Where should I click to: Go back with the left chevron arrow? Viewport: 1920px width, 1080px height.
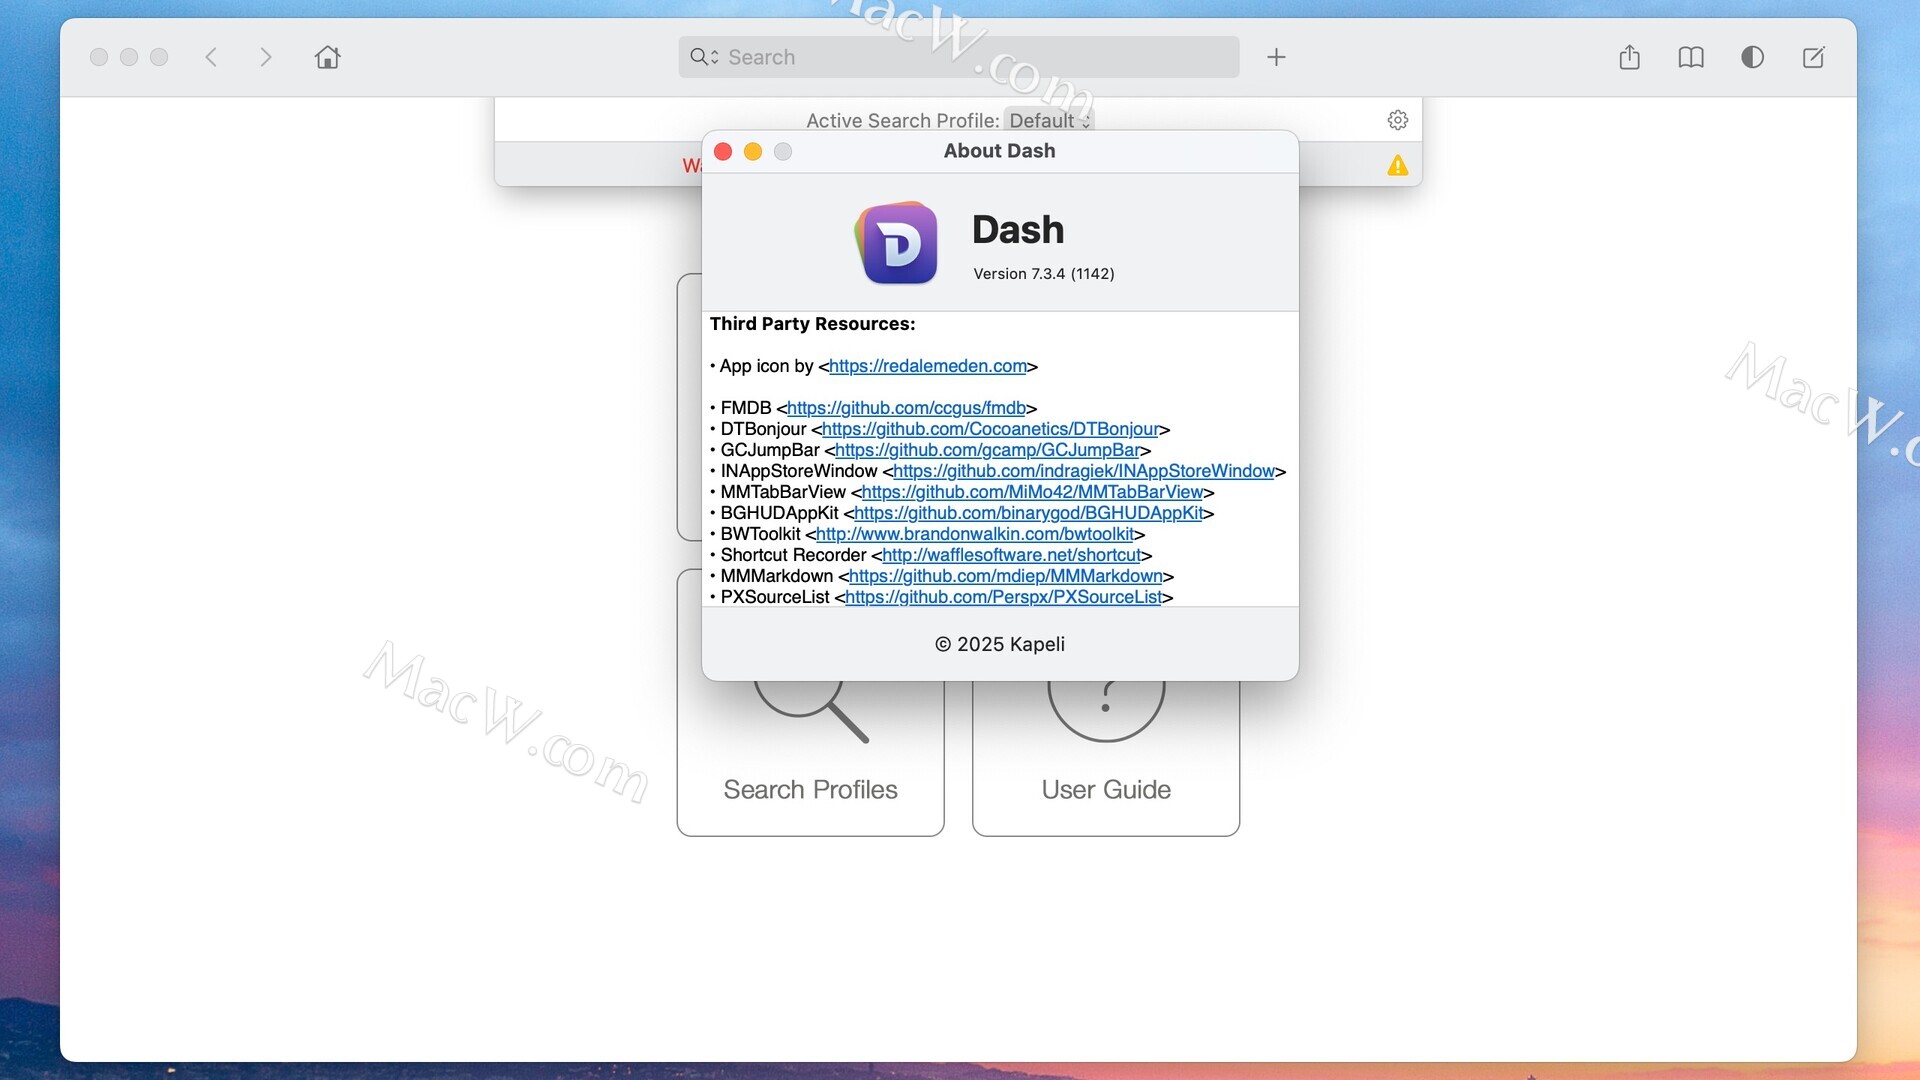[211, 57]
